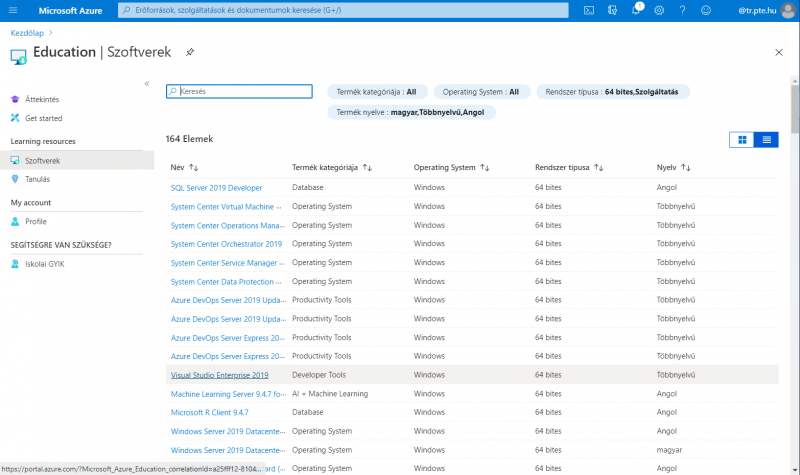
Task: Click the Tanulás lightbulb icon
Action: [15, 179]
